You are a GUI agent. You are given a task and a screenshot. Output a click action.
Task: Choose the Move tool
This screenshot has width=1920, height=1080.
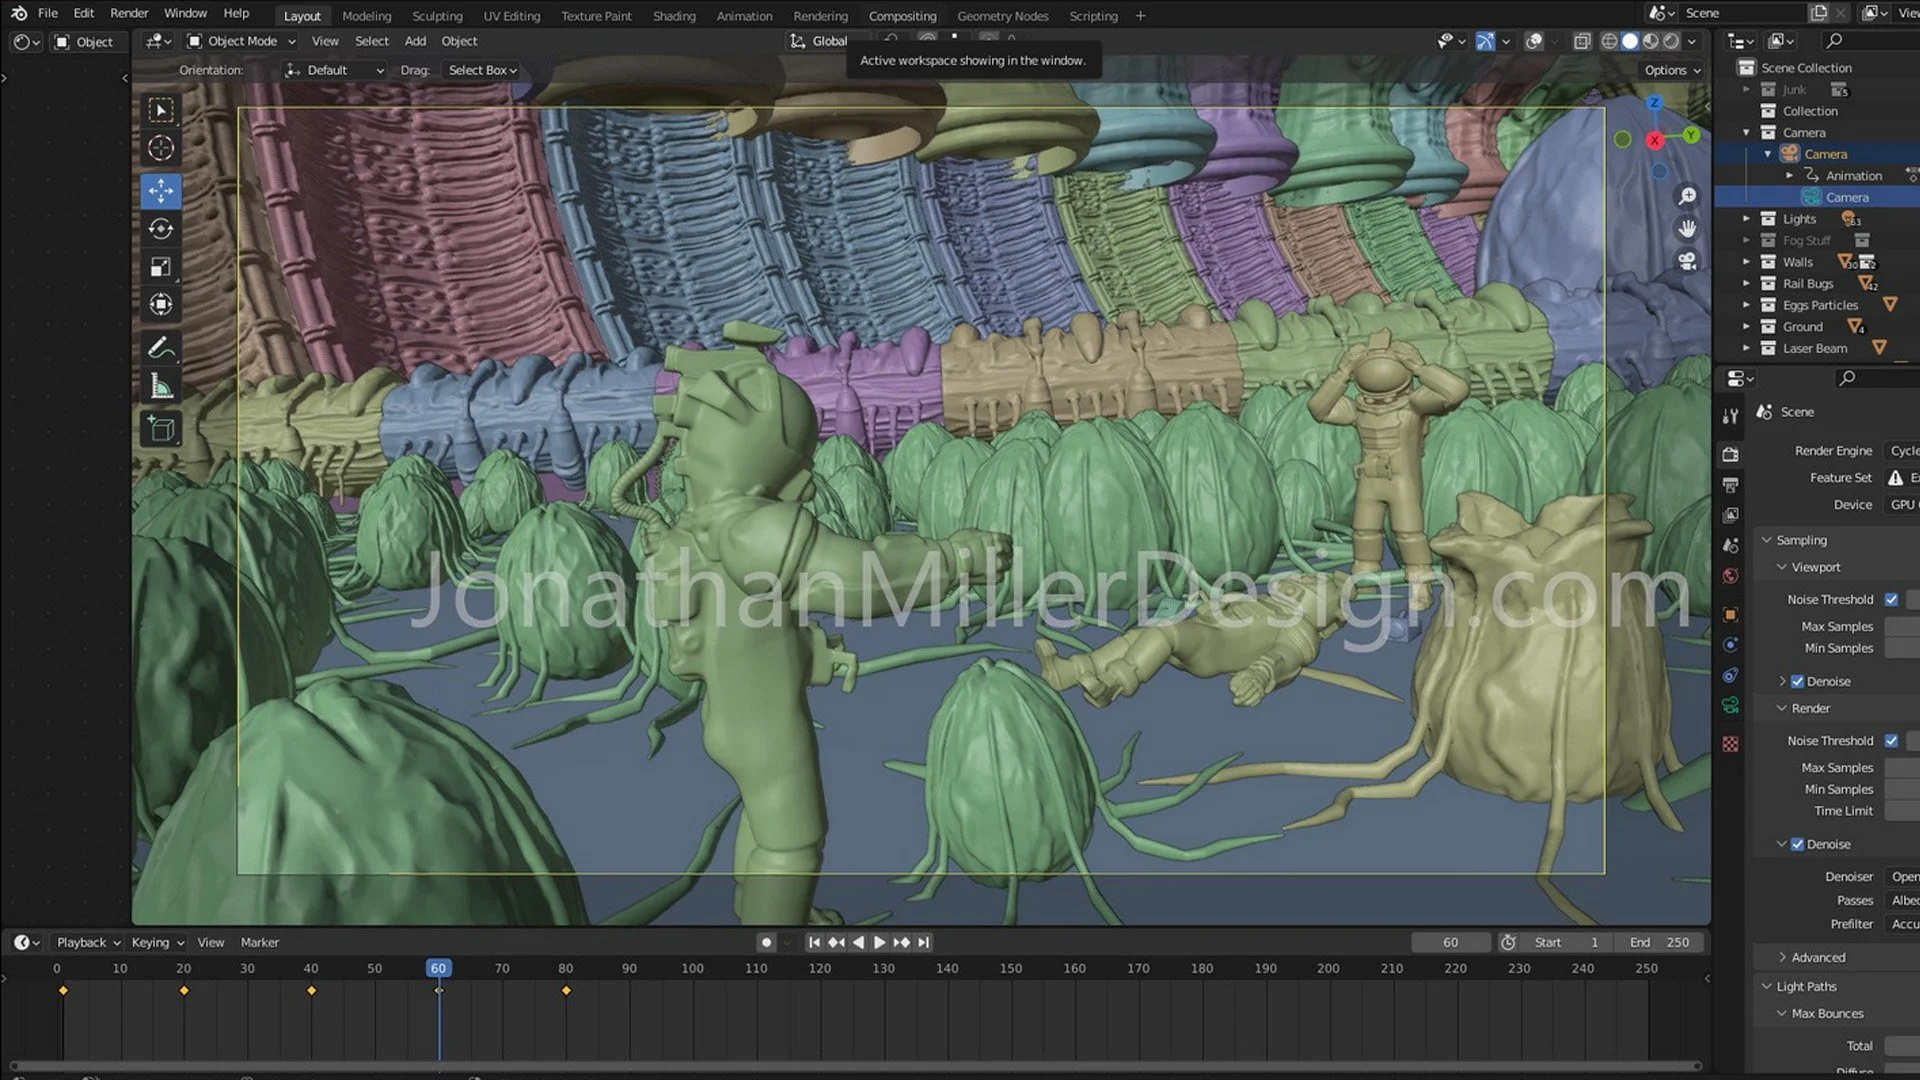(161, 190)
